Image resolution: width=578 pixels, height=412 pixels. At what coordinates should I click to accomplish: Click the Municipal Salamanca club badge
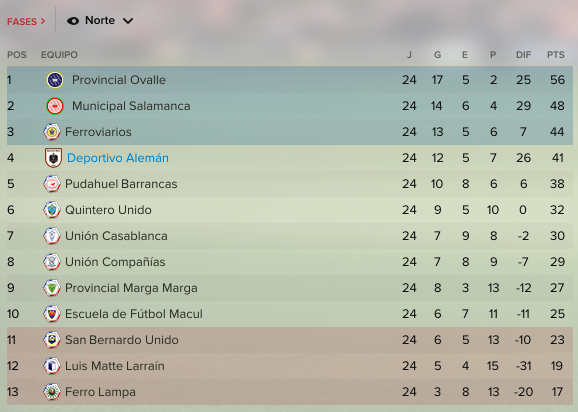click(x=55, y=106)
